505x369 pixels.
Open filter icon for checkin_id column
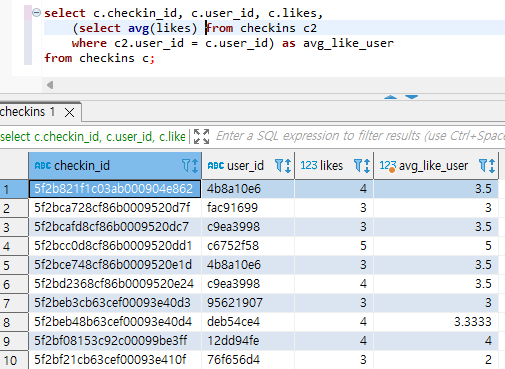click(x=186, y=165)
